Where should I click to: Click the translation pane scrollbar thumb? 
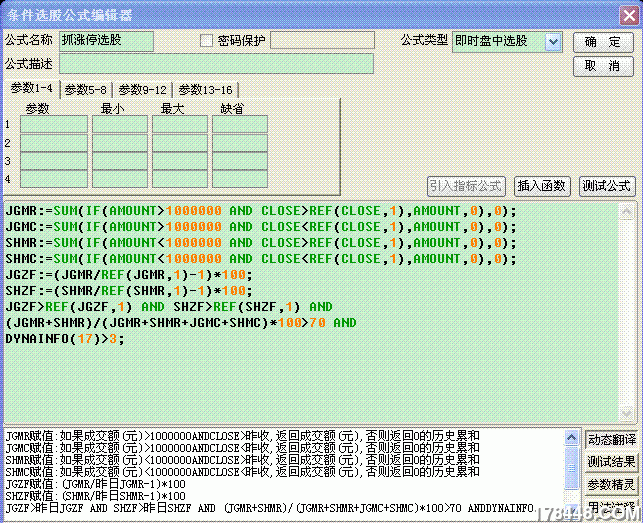click(572, 468)
